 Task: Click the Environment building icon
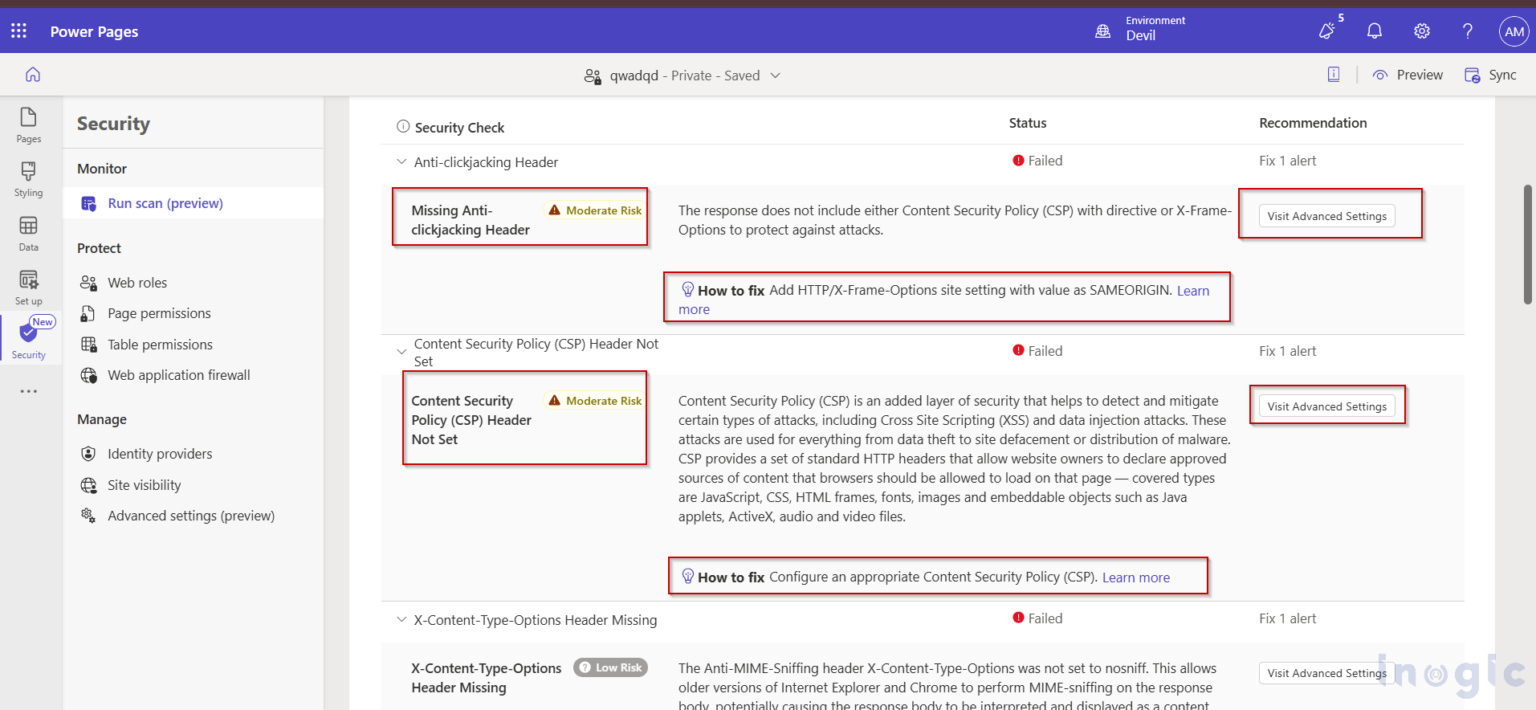(x=1103, y=31)
